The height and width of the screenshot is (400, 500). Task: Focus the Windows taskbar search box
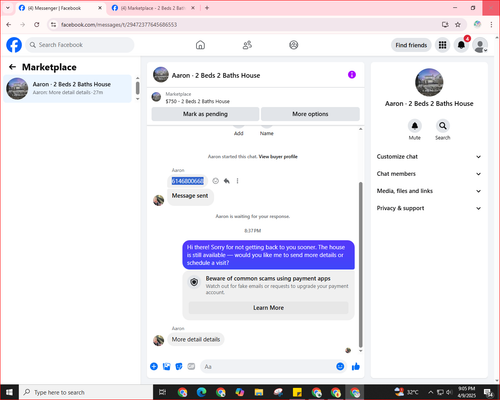86,392
